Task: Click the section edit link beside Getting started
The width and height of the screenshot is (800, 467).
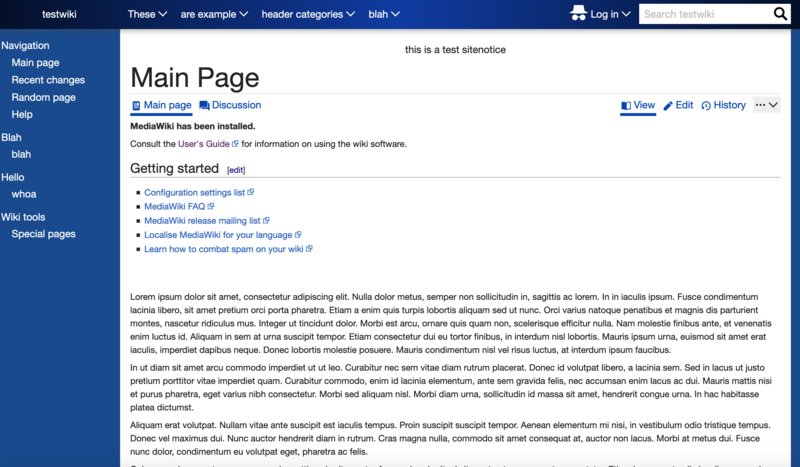Action: pos(236,170)
